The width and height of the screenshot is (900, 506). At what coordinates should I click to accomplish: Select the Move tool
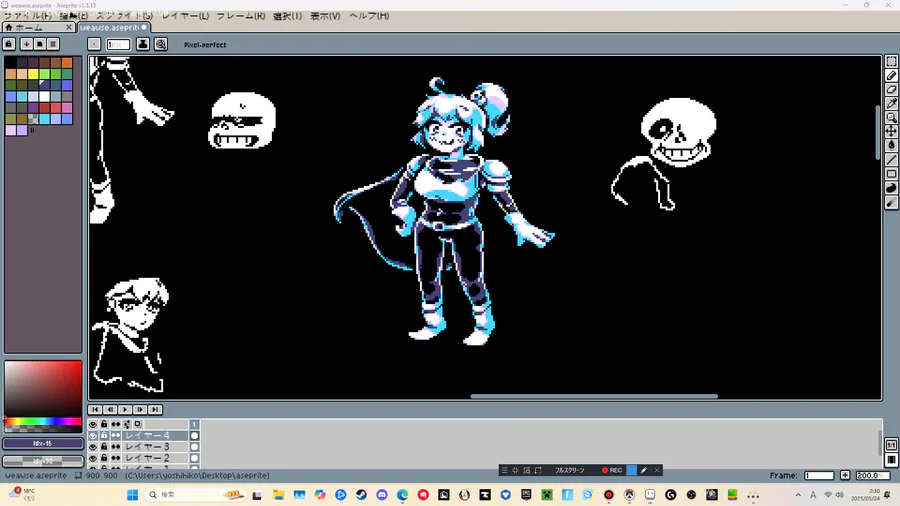891,131
